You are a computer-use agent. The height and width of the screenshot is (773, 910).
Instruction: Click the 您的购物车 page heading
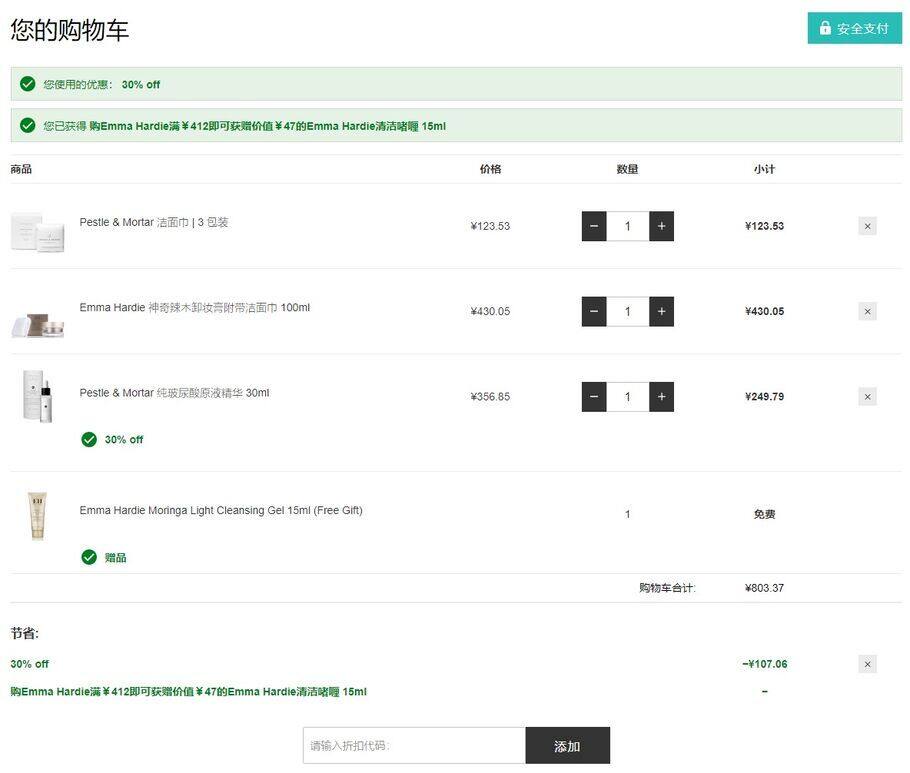[69, 29]
